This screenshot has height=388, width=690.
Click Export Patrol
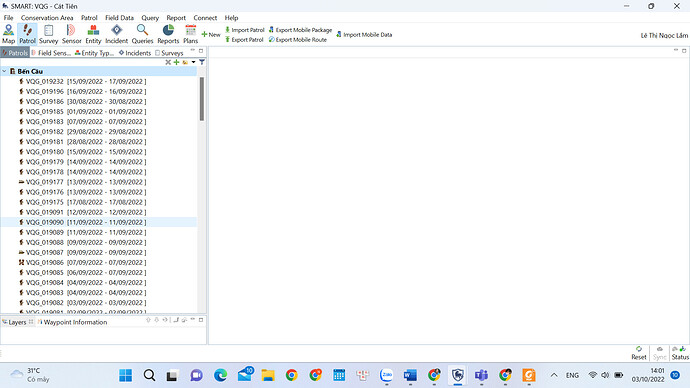point(244,40)
